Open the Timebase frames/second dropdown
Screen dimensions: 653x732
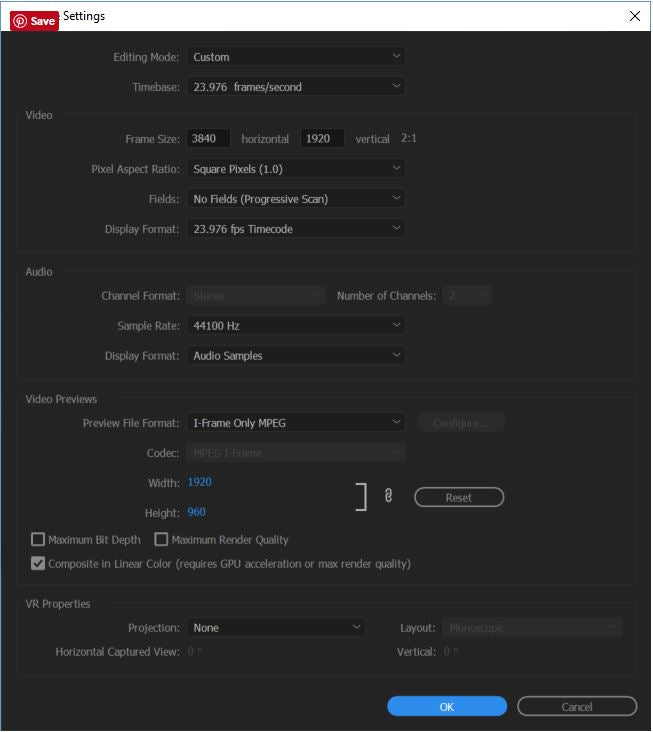[296, 87]
